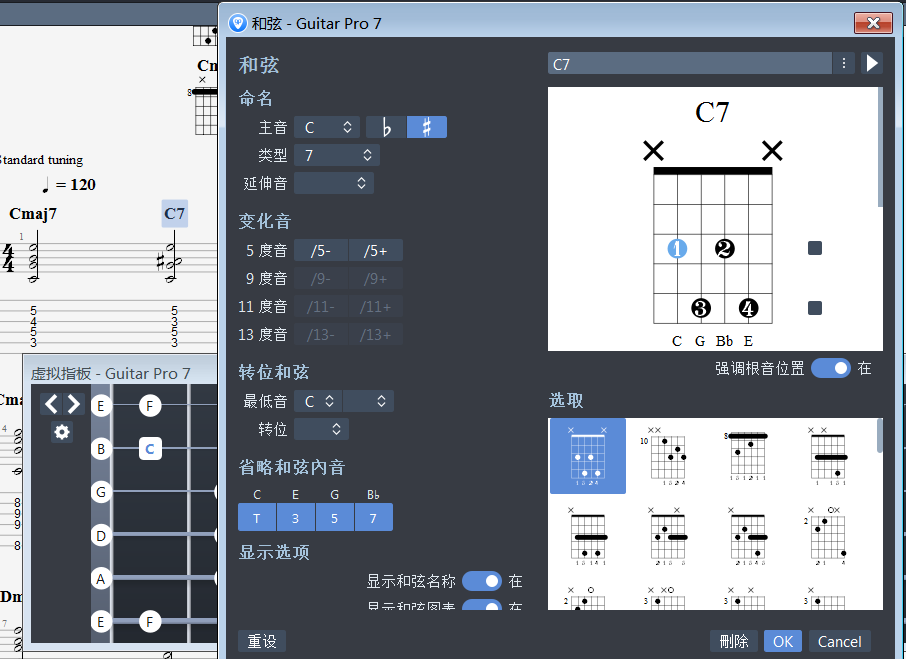906x659 pixels.
Task: Open the chord name options menu
Action: [845, 64]
